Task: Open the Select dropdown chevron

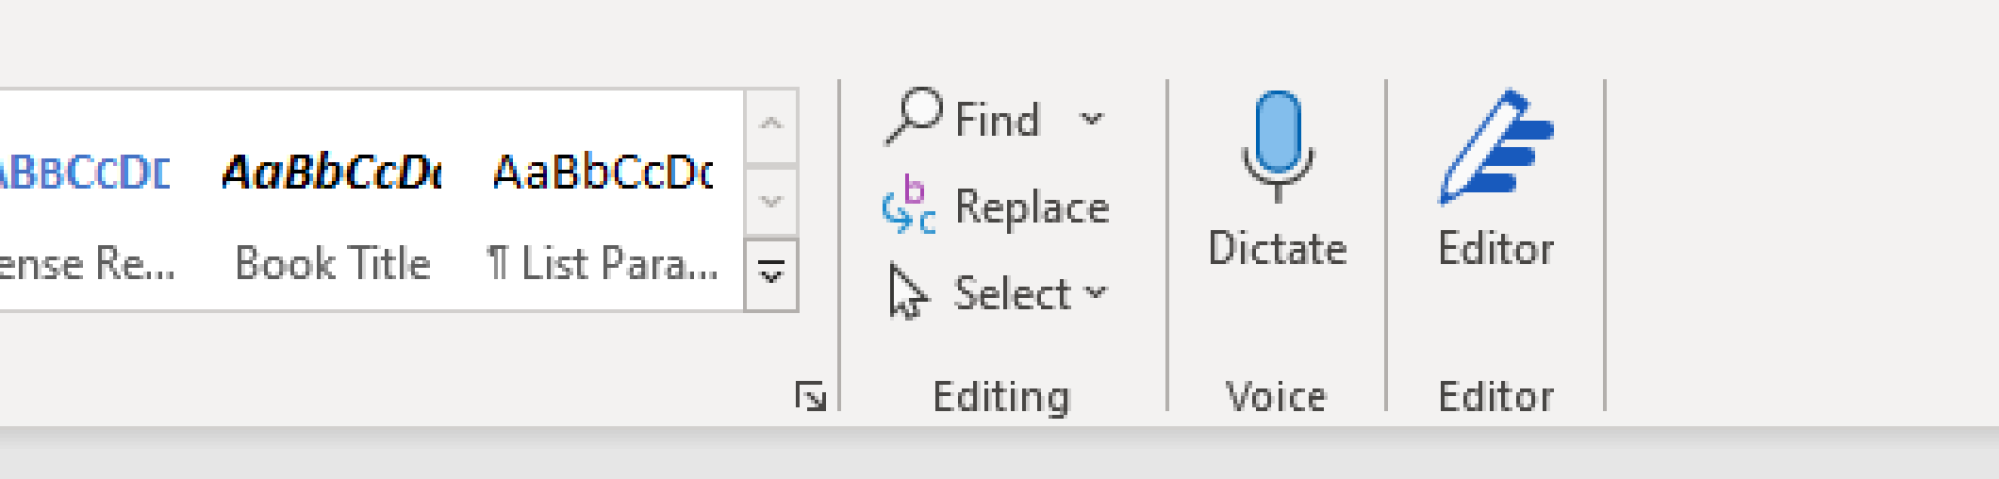Action: click(x=1096, y=293)
